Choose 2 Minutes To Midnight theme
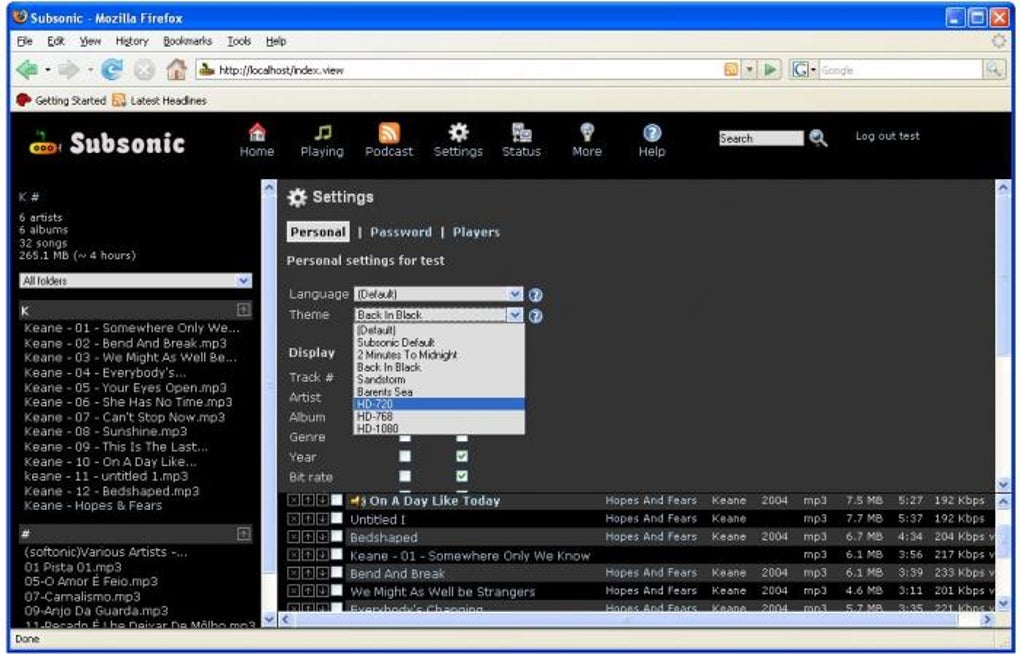 (439, 355)
